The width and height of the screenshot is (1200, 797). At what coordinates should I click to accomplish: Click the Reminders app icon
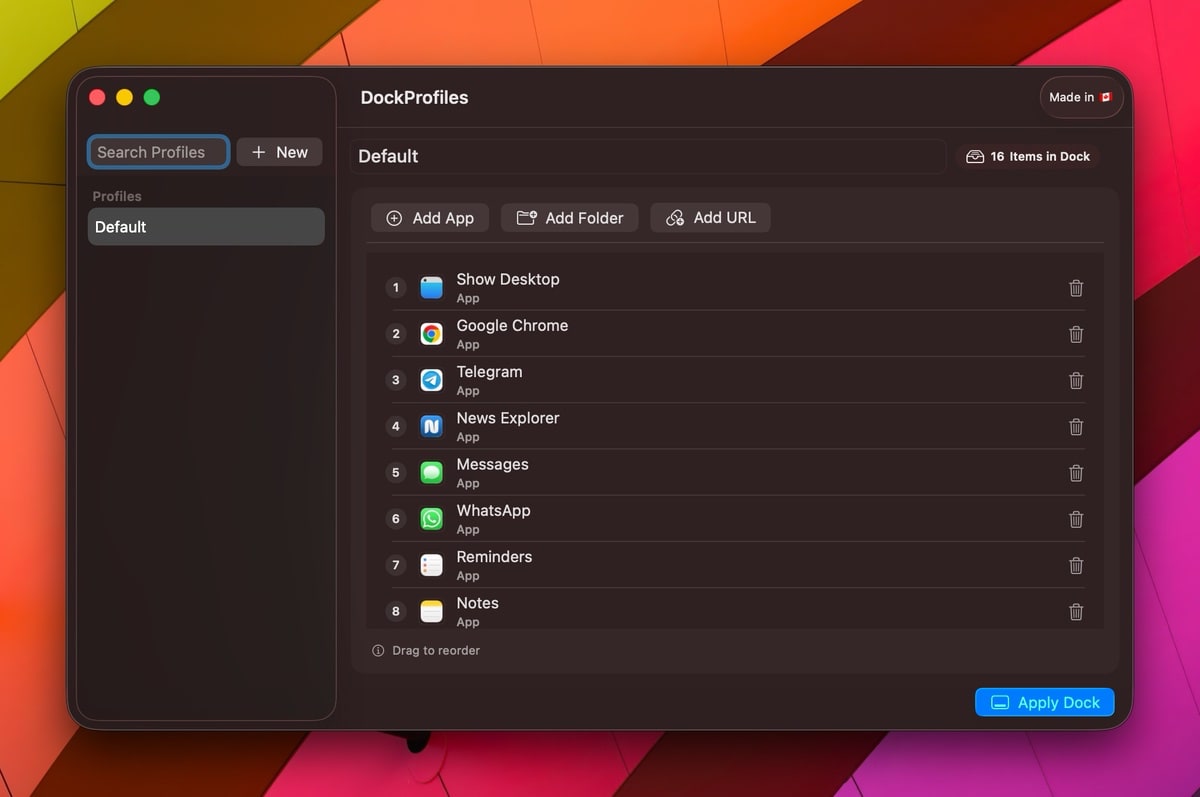[431, 566]
